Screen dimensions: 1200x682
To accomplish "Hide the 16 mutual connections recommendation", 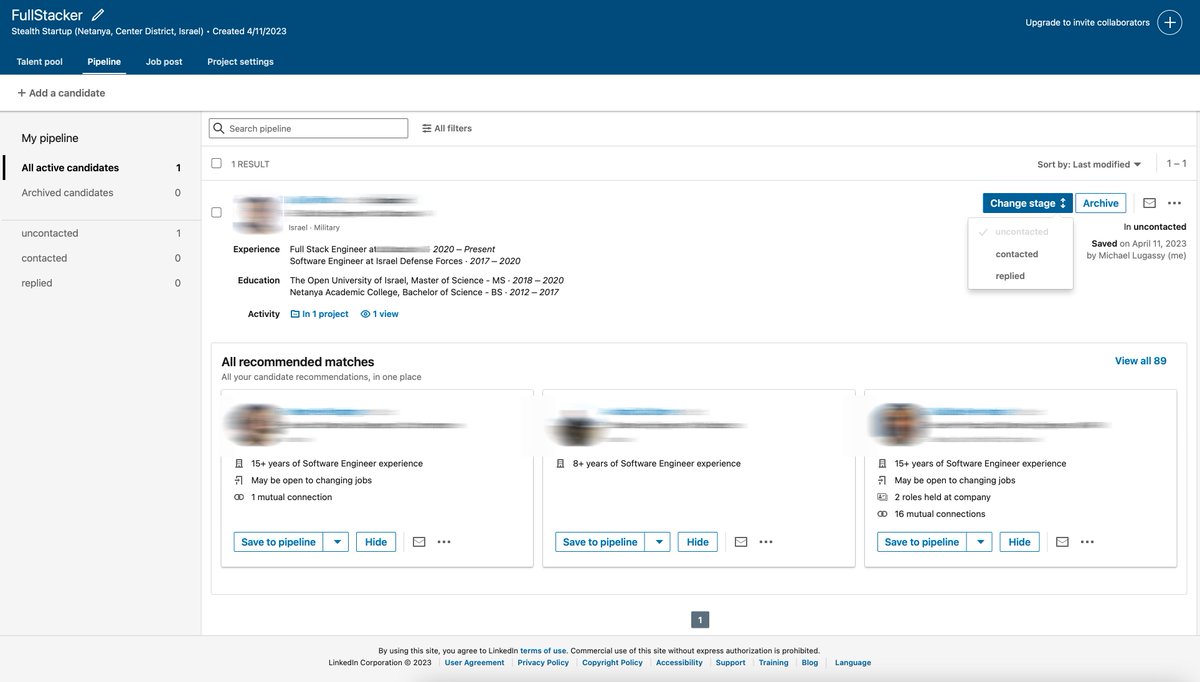I will [x=1019, y=542].
